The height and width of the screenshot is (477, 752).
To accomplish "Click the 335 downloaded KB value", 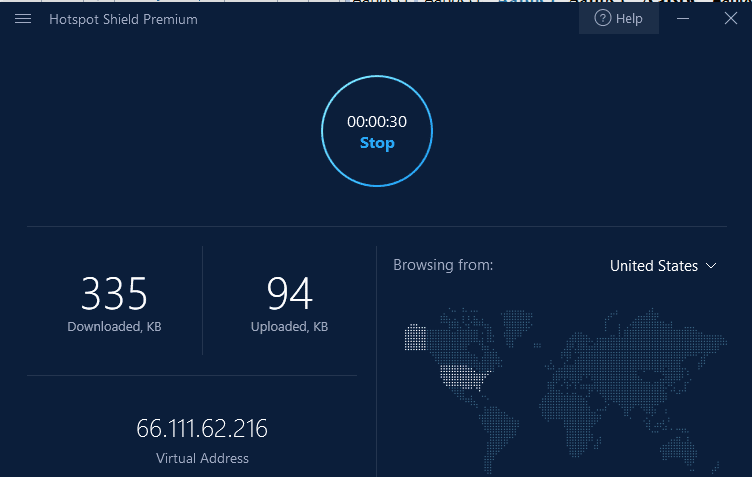I will (x=114, y=293).
